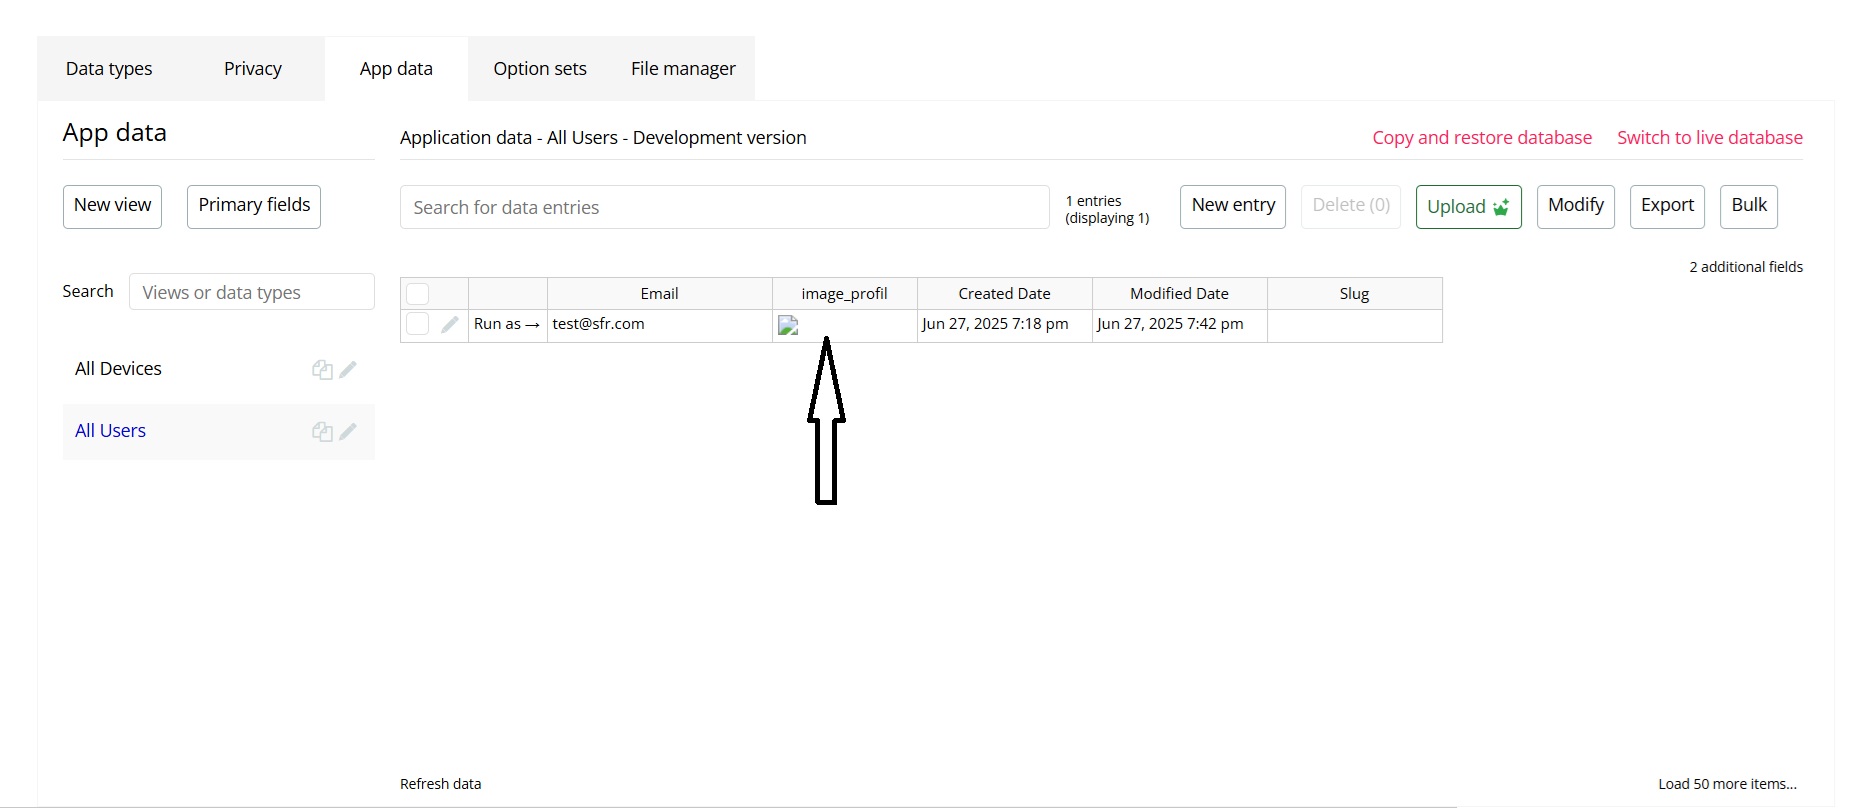Refresh data link

(x=440, y=784)
